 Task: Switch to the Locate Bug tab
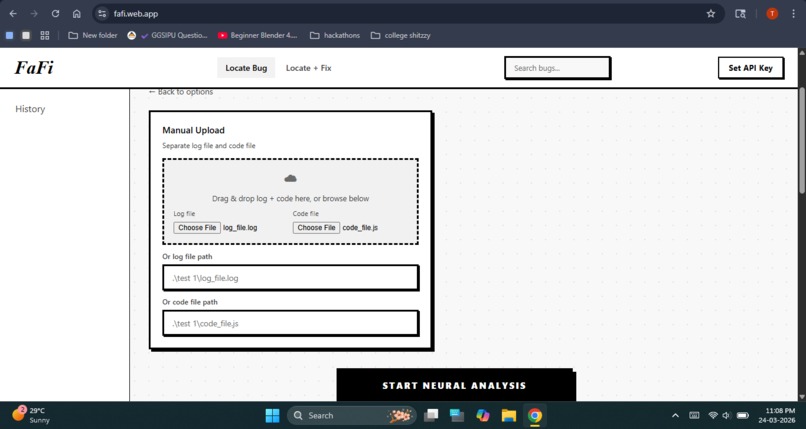pyautogui.click(x=246, y=68)
